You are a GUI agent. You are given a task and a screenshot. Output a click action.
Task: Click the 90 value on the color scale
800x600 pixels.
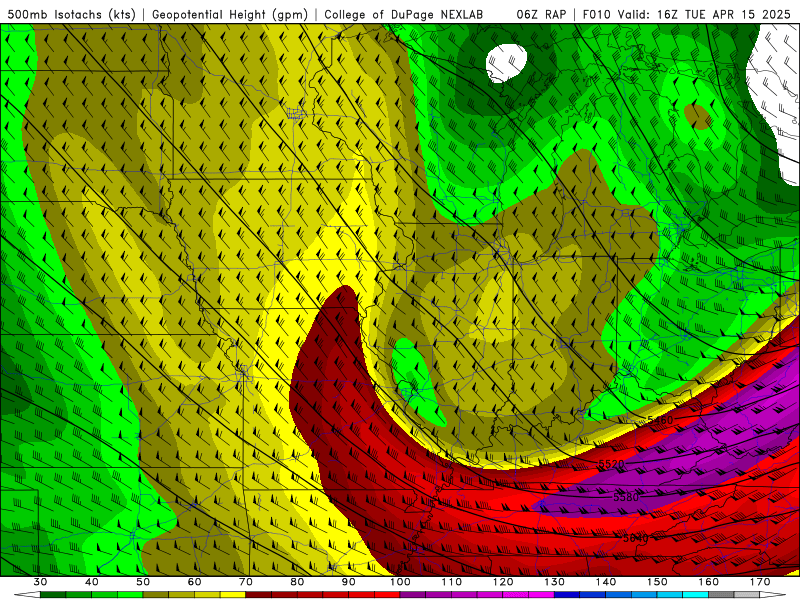349,582
